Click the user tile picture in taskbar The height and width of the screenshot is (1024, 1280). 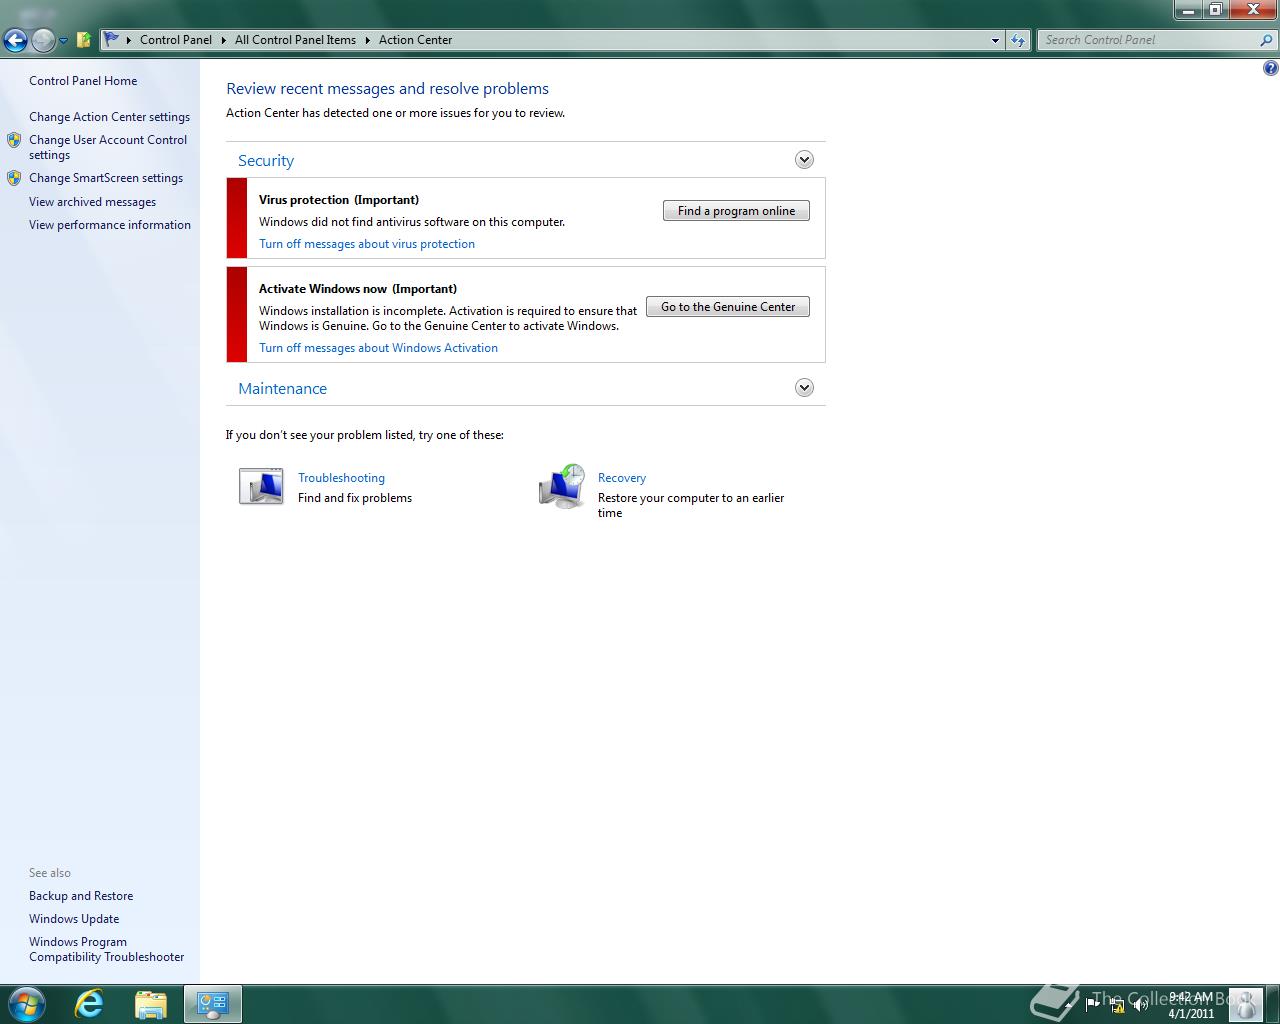pyautogui.click(x=1245, y=1004)
